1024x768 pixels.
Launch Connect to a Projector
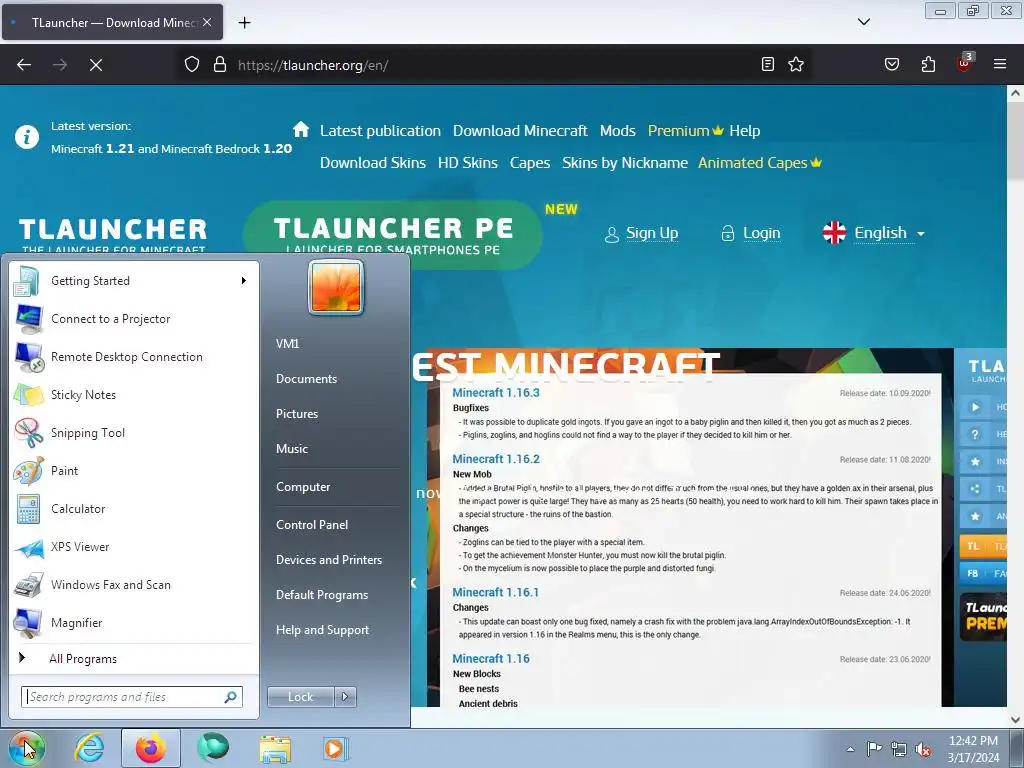point(134,319)
